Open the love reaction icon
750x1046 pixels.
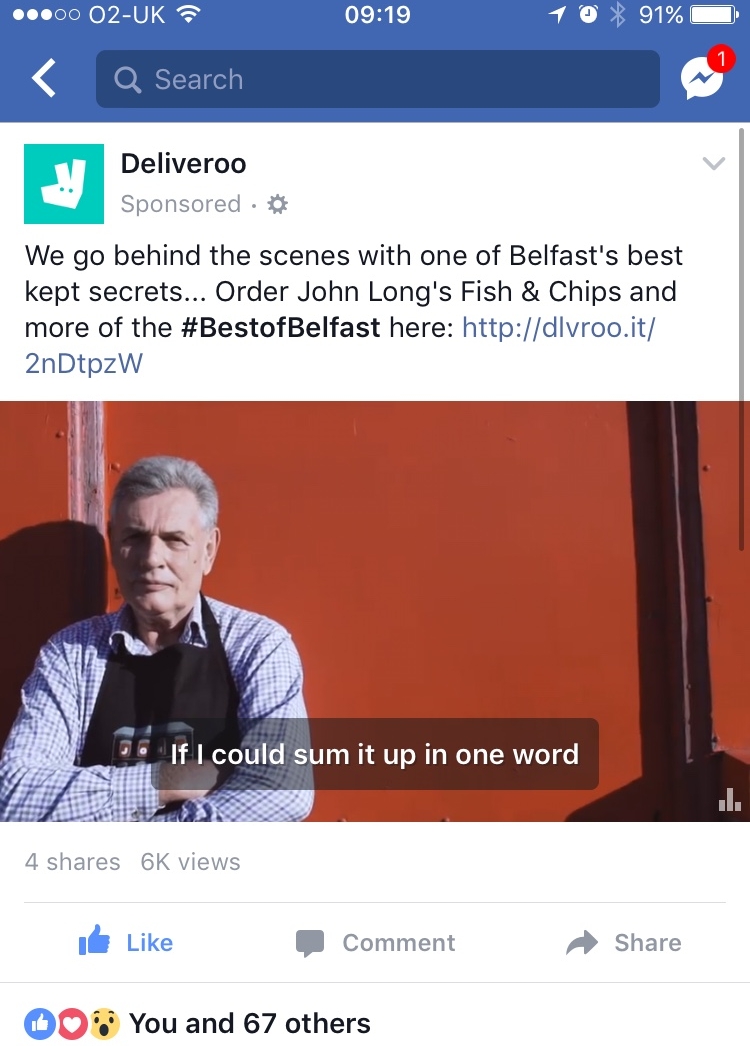tap(73, 1024)
